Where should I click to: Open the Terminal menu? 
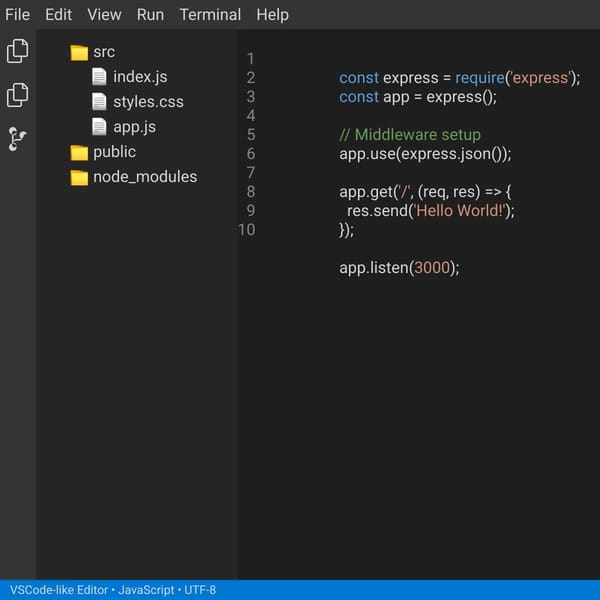coord(210,15)
